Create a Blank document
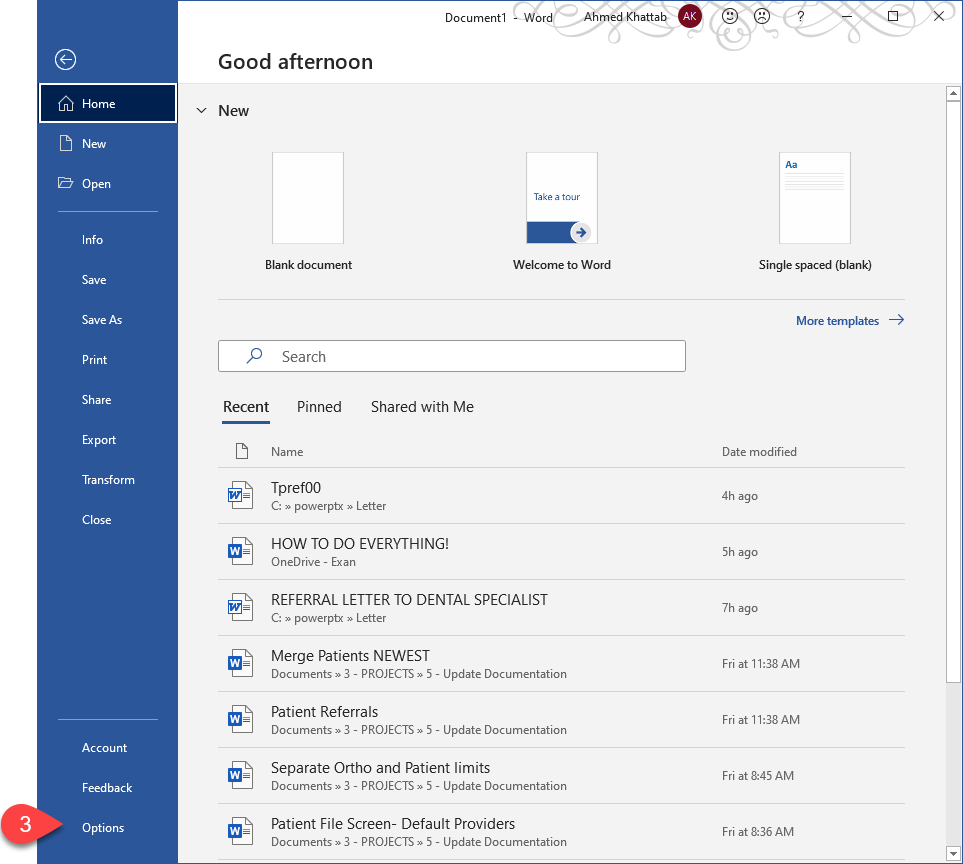The image size is (963, 864). [308, 211]
